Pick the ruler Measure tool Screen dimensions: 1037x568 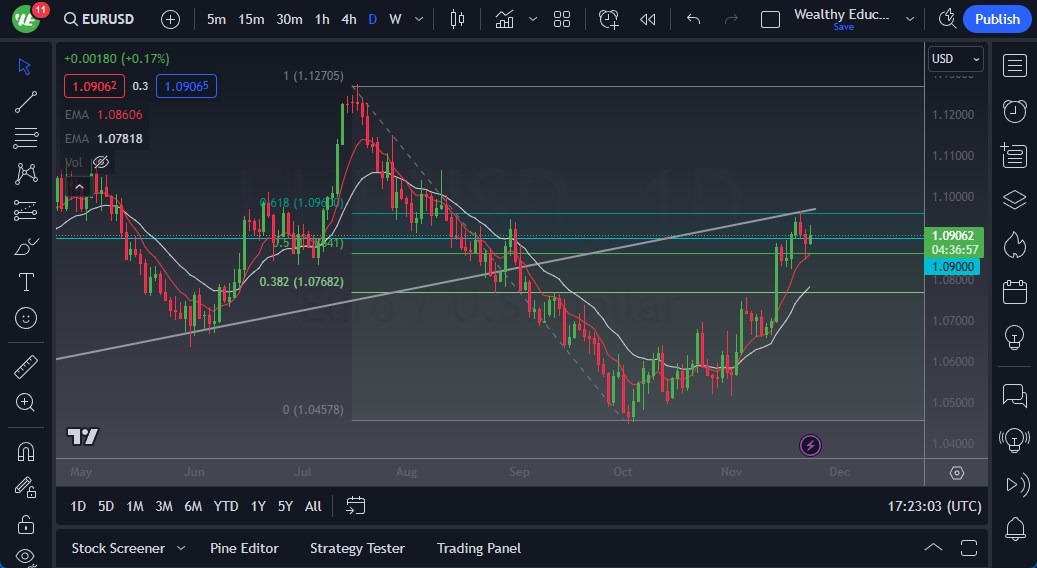(26, 367)
